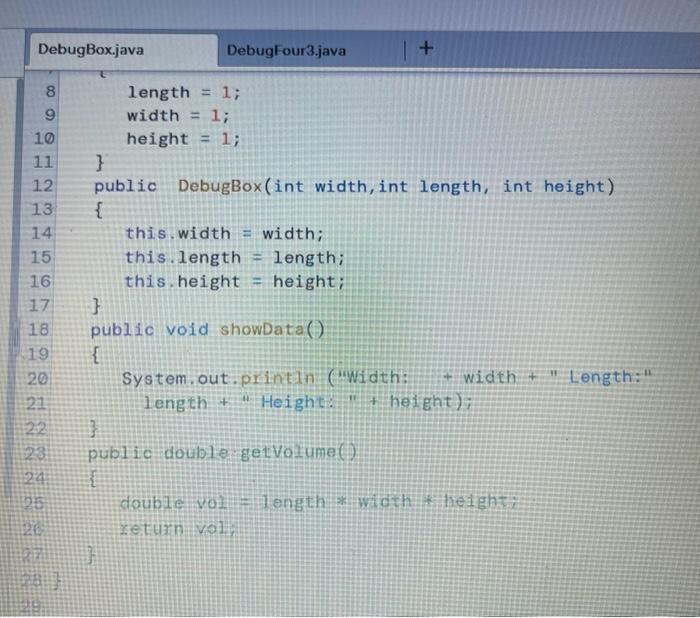Click the opening brace on line 13
The height and width of the screenshot is (618, 700).
click(99, 210)
